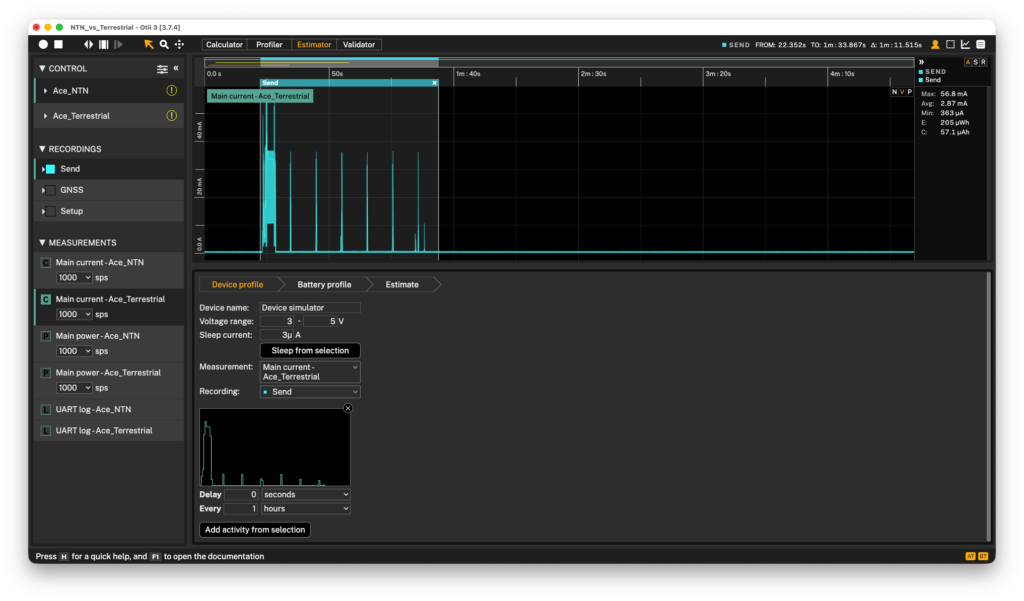Toggle Main power - Ace_NTN channel icon

click(46, 336)
